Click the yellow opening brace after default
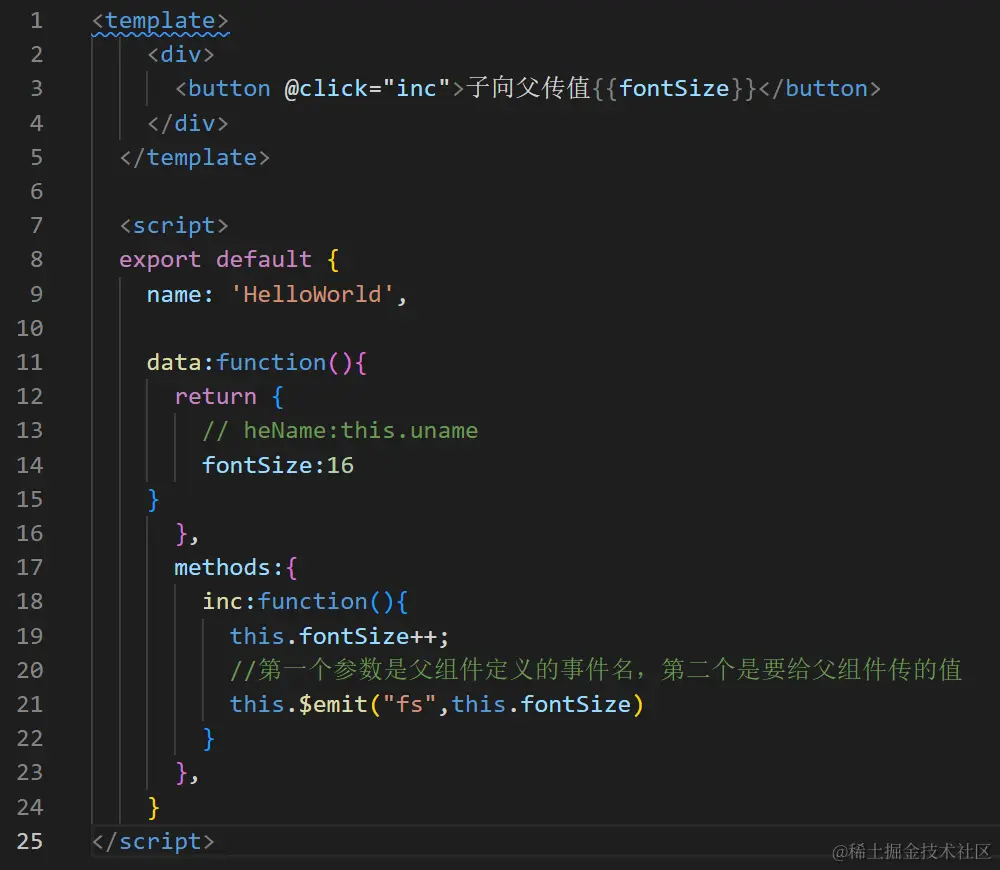Image resolution: width=1000 pixels, height=870 pixels. pos(333,260)
